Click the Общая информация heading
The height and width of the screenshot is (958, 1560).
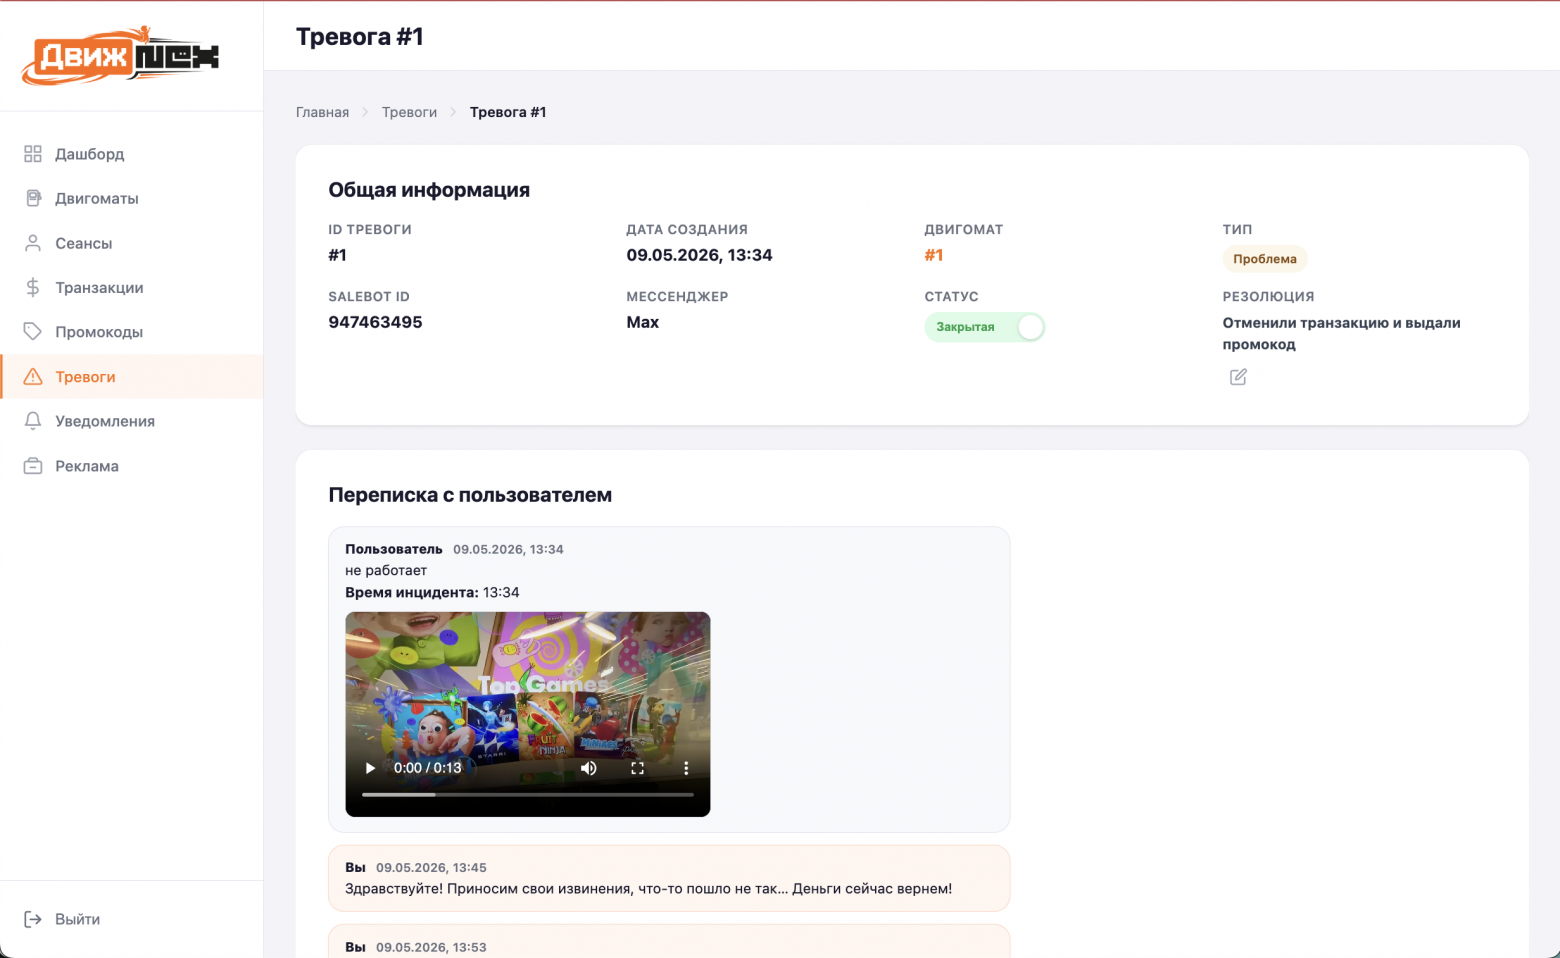point(429,190)
